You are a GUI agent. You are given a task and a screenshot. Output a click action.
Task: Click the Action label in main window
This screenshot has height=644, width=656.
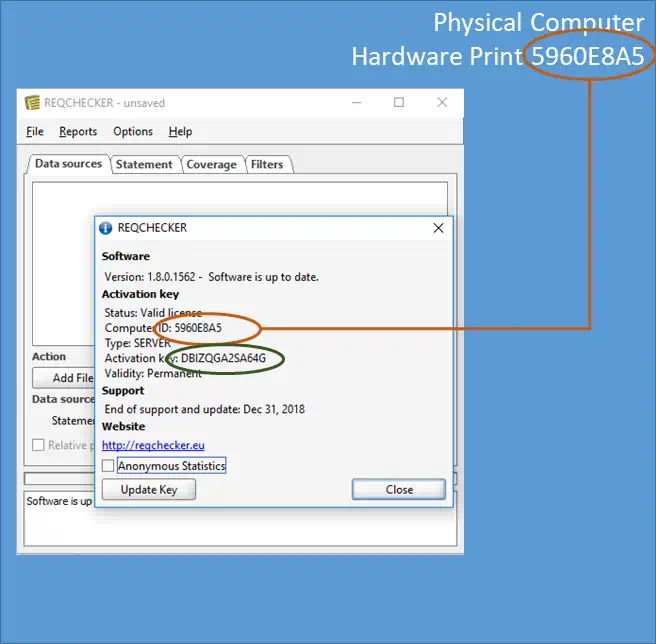point(49,357)
